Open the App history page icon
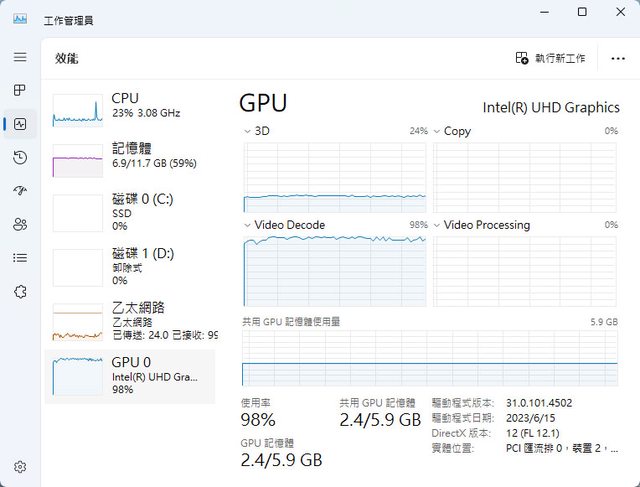The width and height of the screenshot is (640, 487). [x=20, y=157]
